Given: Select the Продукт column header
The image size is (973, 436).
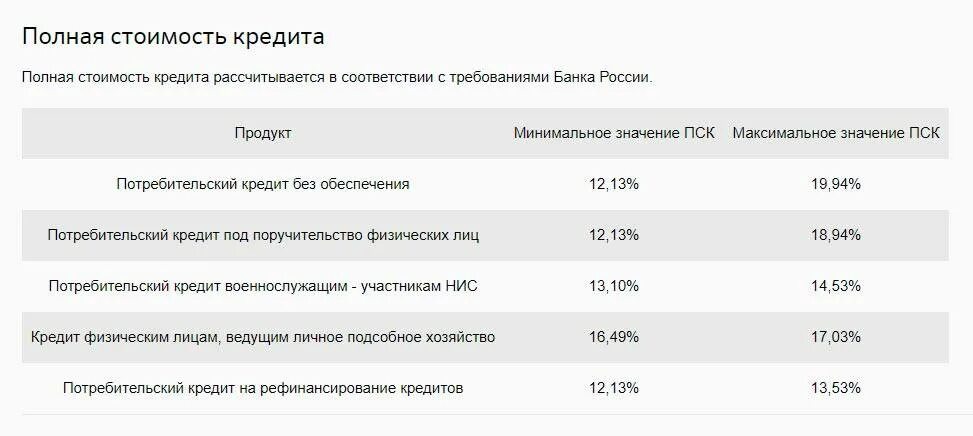Looking at the screenshot, I should click(x=263, y=133).
